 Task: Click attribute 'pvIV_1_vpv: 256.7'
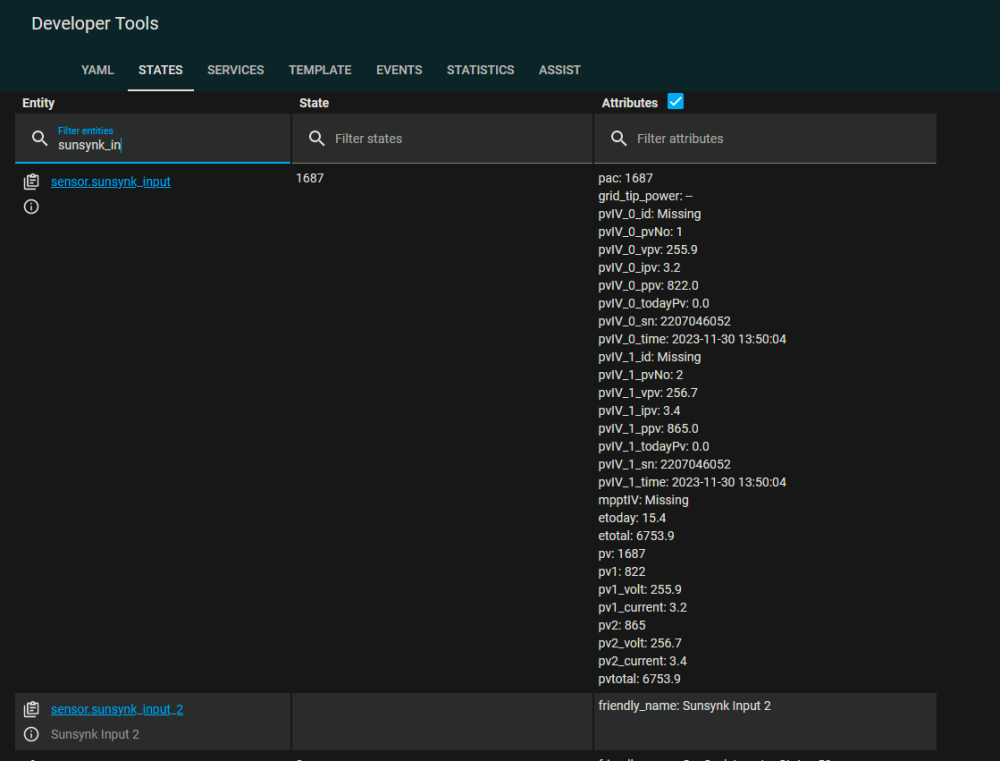[648, 393]
